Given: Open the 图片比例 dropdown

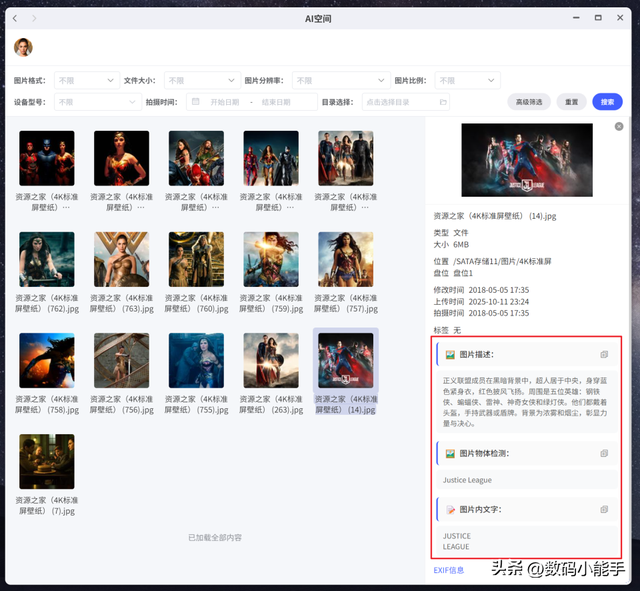Looking at the screenshot, I should pyautogui.click(x=467, y=80).
